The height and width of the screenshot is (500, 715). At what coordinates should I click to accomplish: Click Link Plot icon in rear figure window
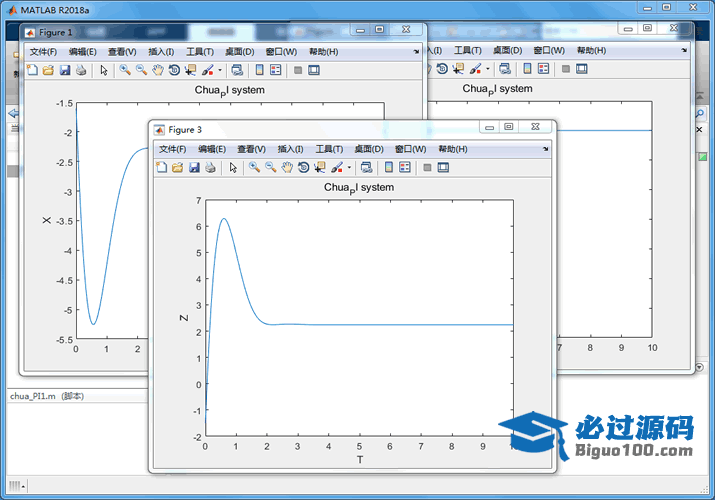(x=505, y=68)
